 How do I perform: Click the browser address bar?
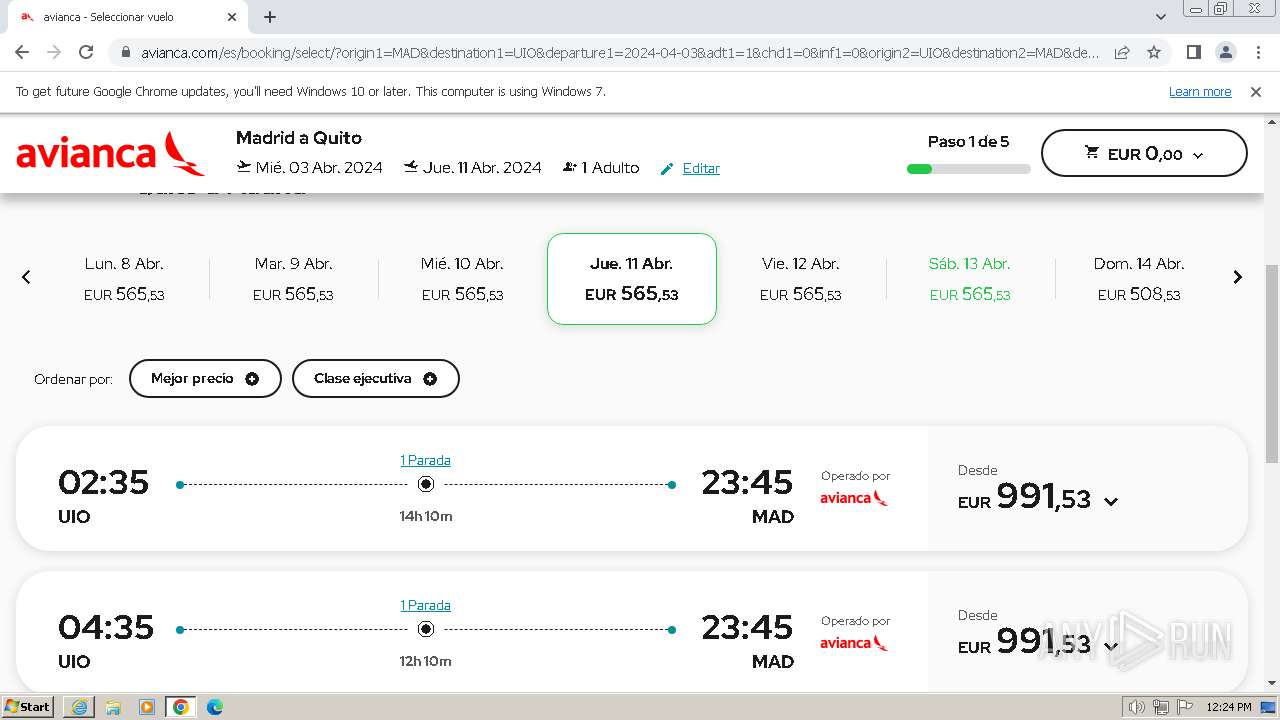[x=620, y=52]
